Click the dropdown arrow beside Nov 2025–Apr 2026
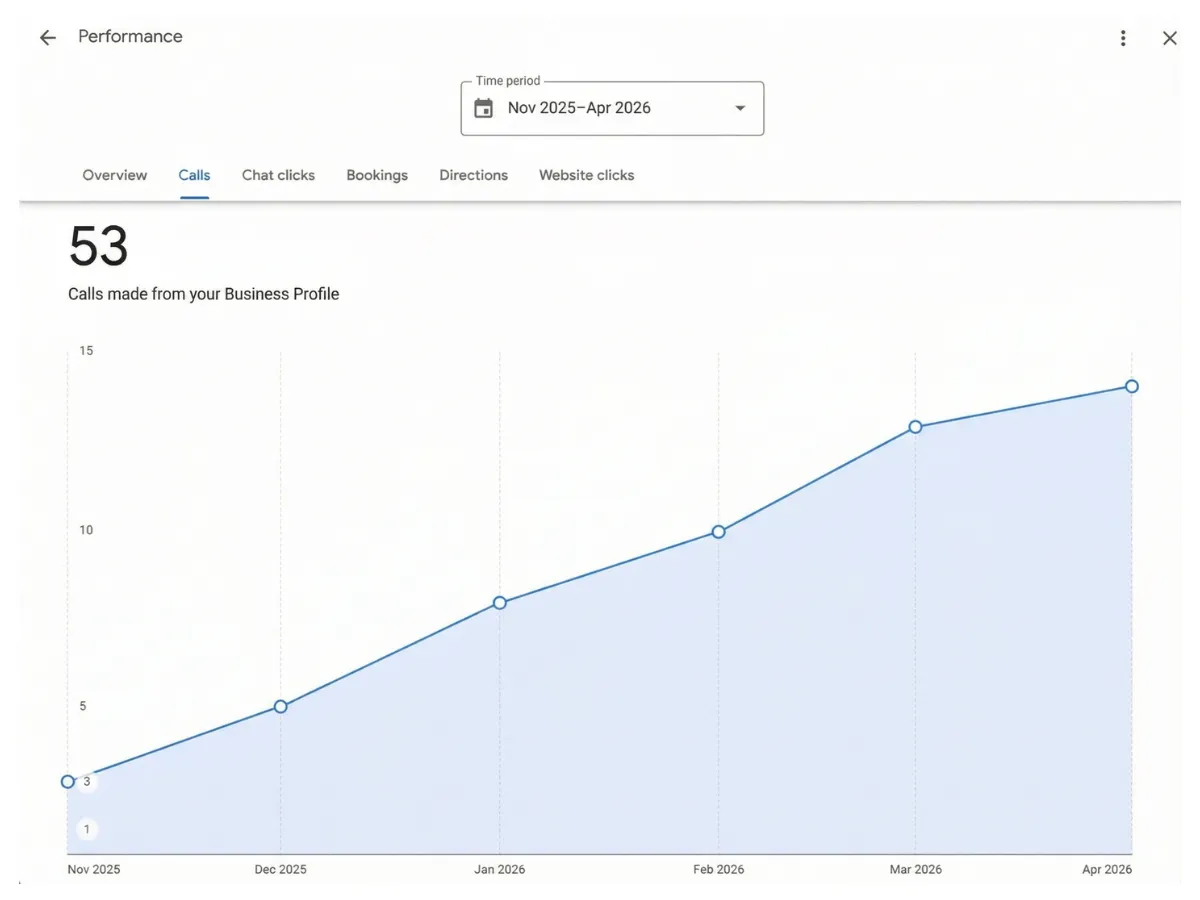 click(x=739, y=108)
